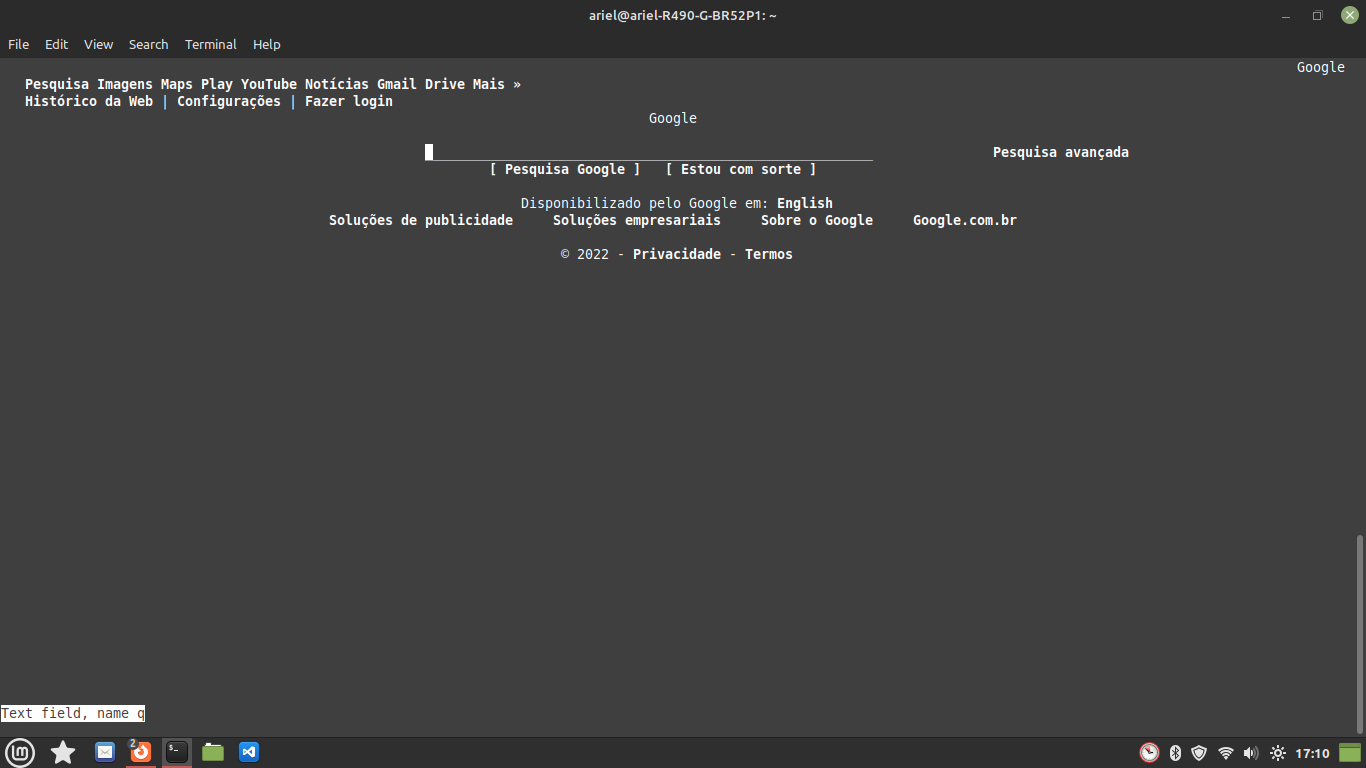Click the volume icon in the tray
Image resolution: width=1366 pixels, height=768 pixels.
click(x=1251, y=752)
